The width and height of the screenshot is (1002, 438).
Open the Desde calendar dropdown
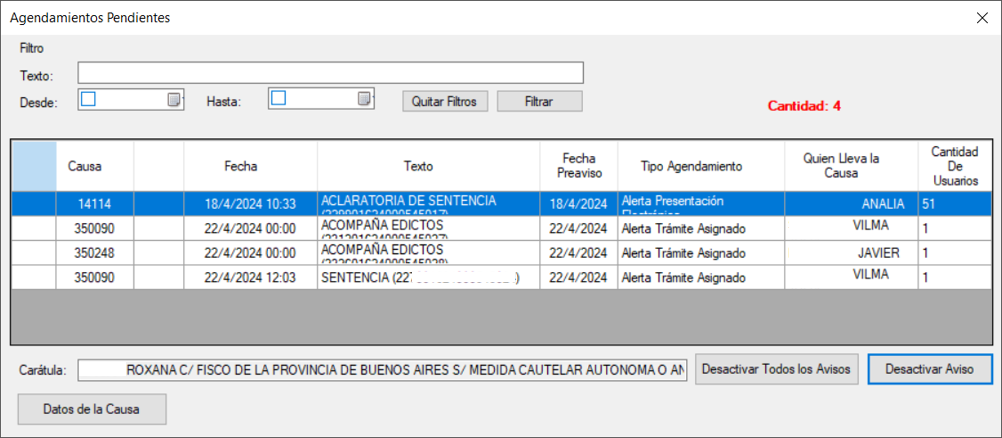tap(175, 99)
